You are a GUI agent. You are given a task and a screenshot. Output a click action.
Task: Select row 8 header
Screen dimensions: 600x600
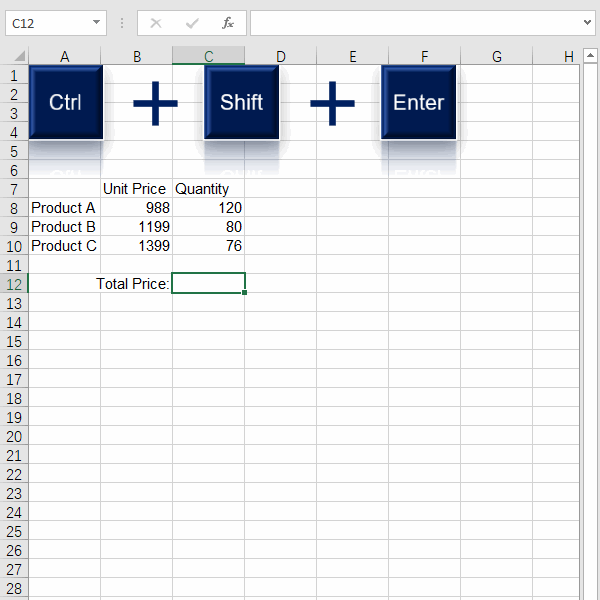coord(14,208)
